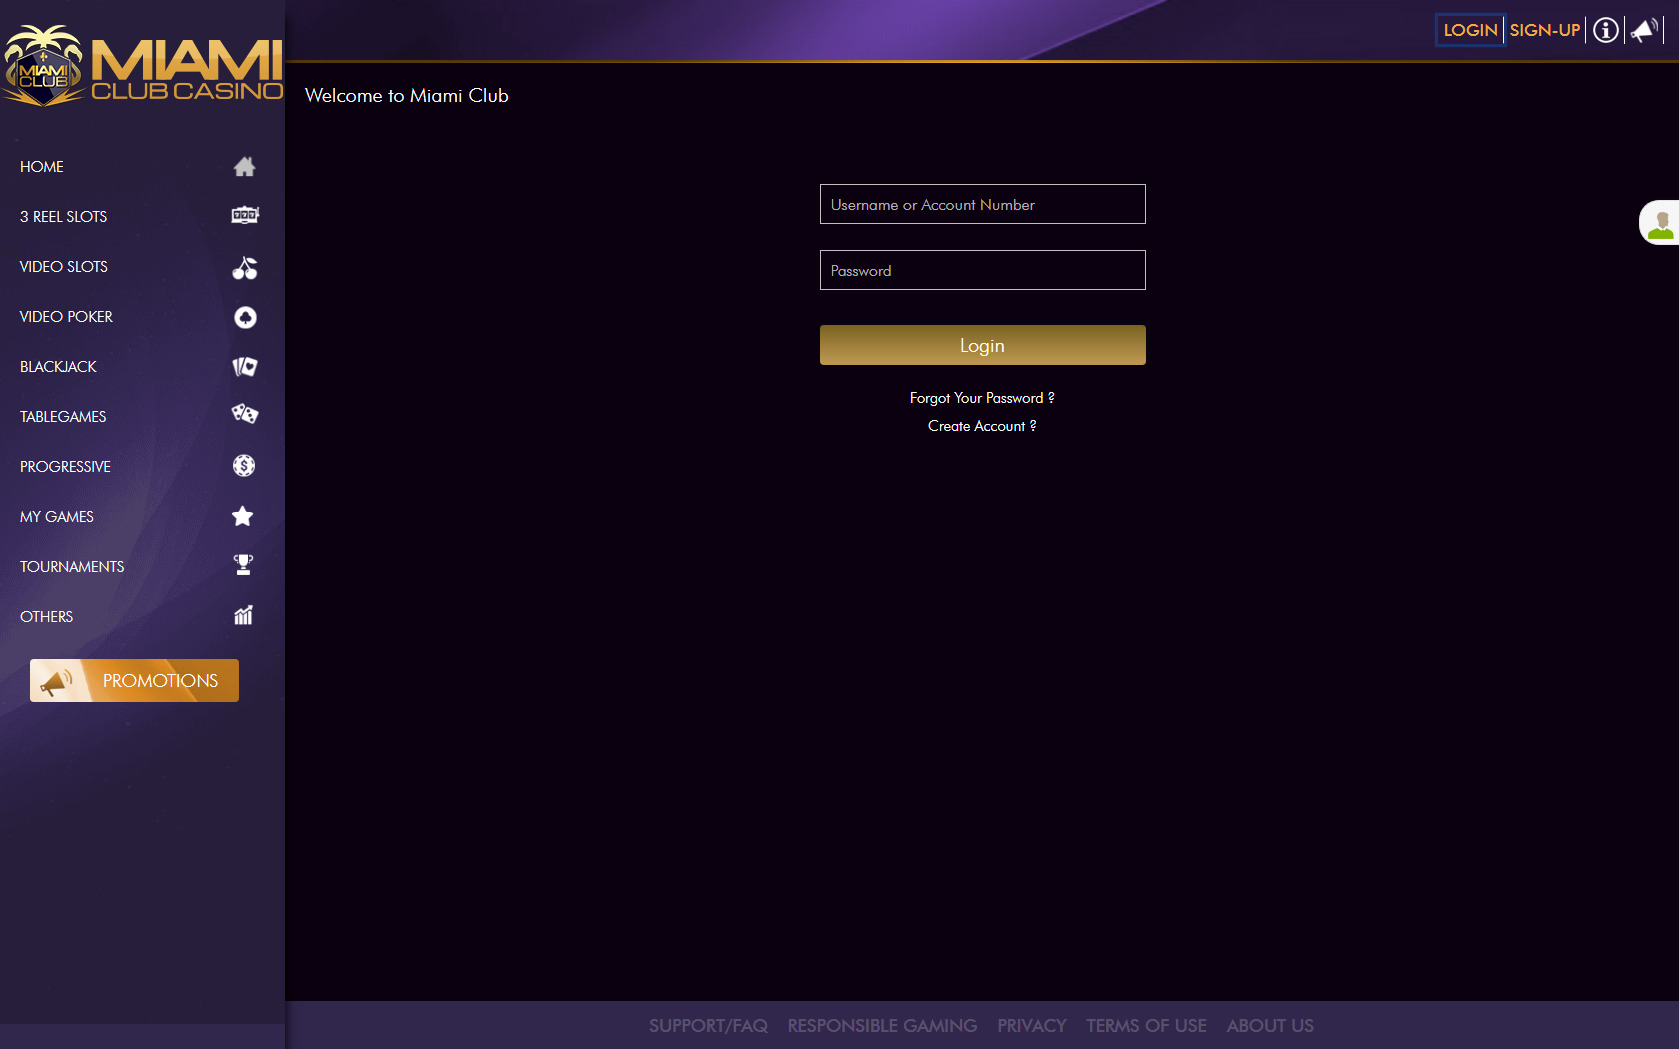Open the info circle icon in header

click(x=1605, y=30)
